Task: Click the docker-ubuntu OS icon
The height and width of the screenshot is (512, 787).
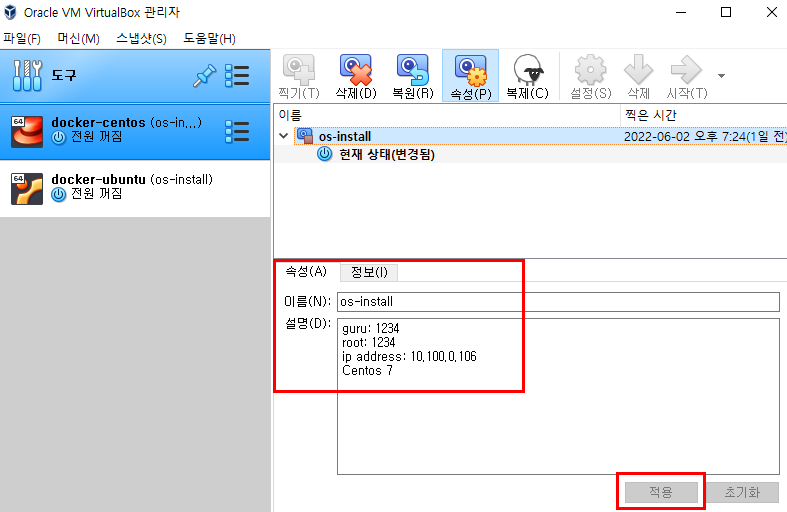Action: pos(27,189)
